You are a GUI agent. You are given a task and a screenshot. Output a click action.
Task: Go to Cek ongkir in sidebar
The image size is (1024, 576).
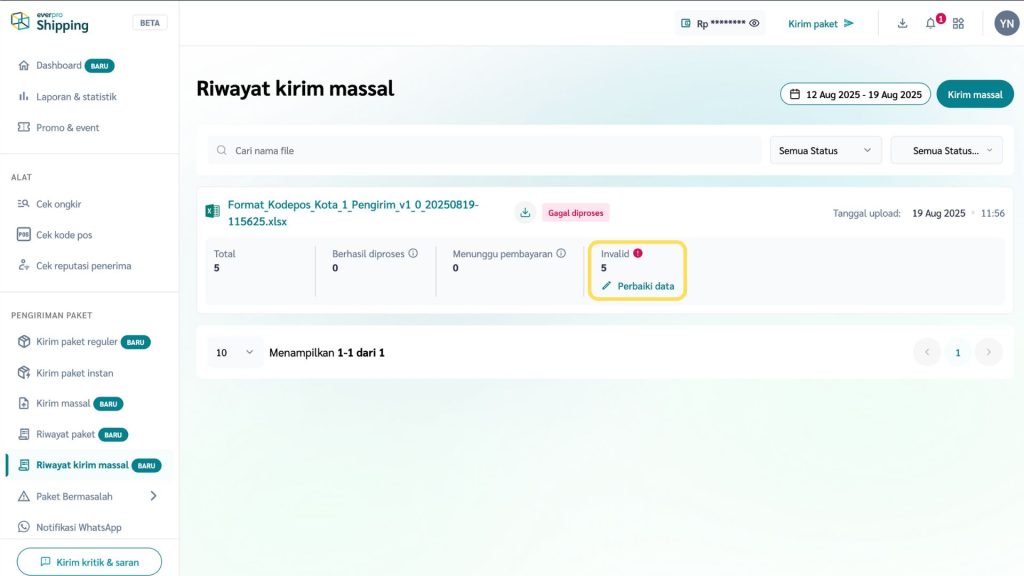click(58, 204)
